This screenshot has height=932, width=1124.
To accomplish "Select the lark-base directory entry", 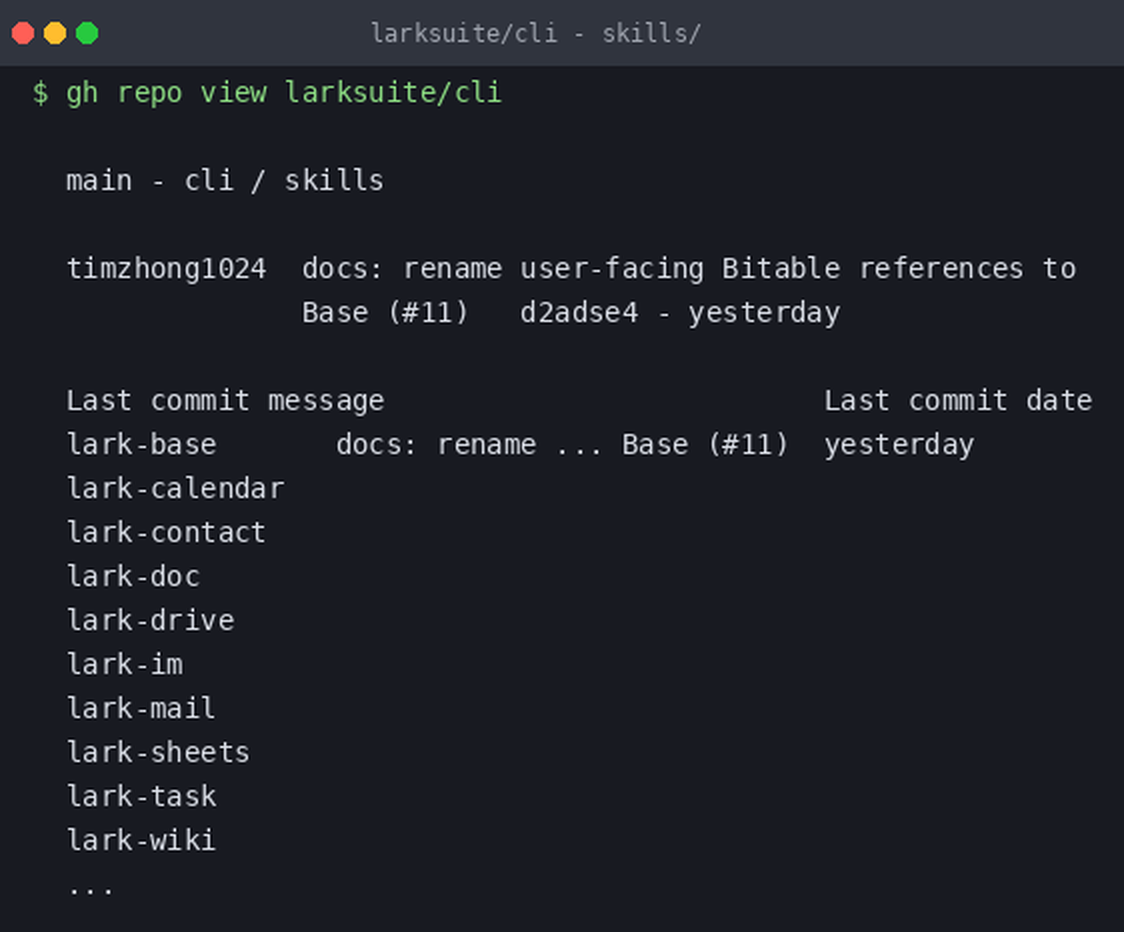I will point(141,444).
